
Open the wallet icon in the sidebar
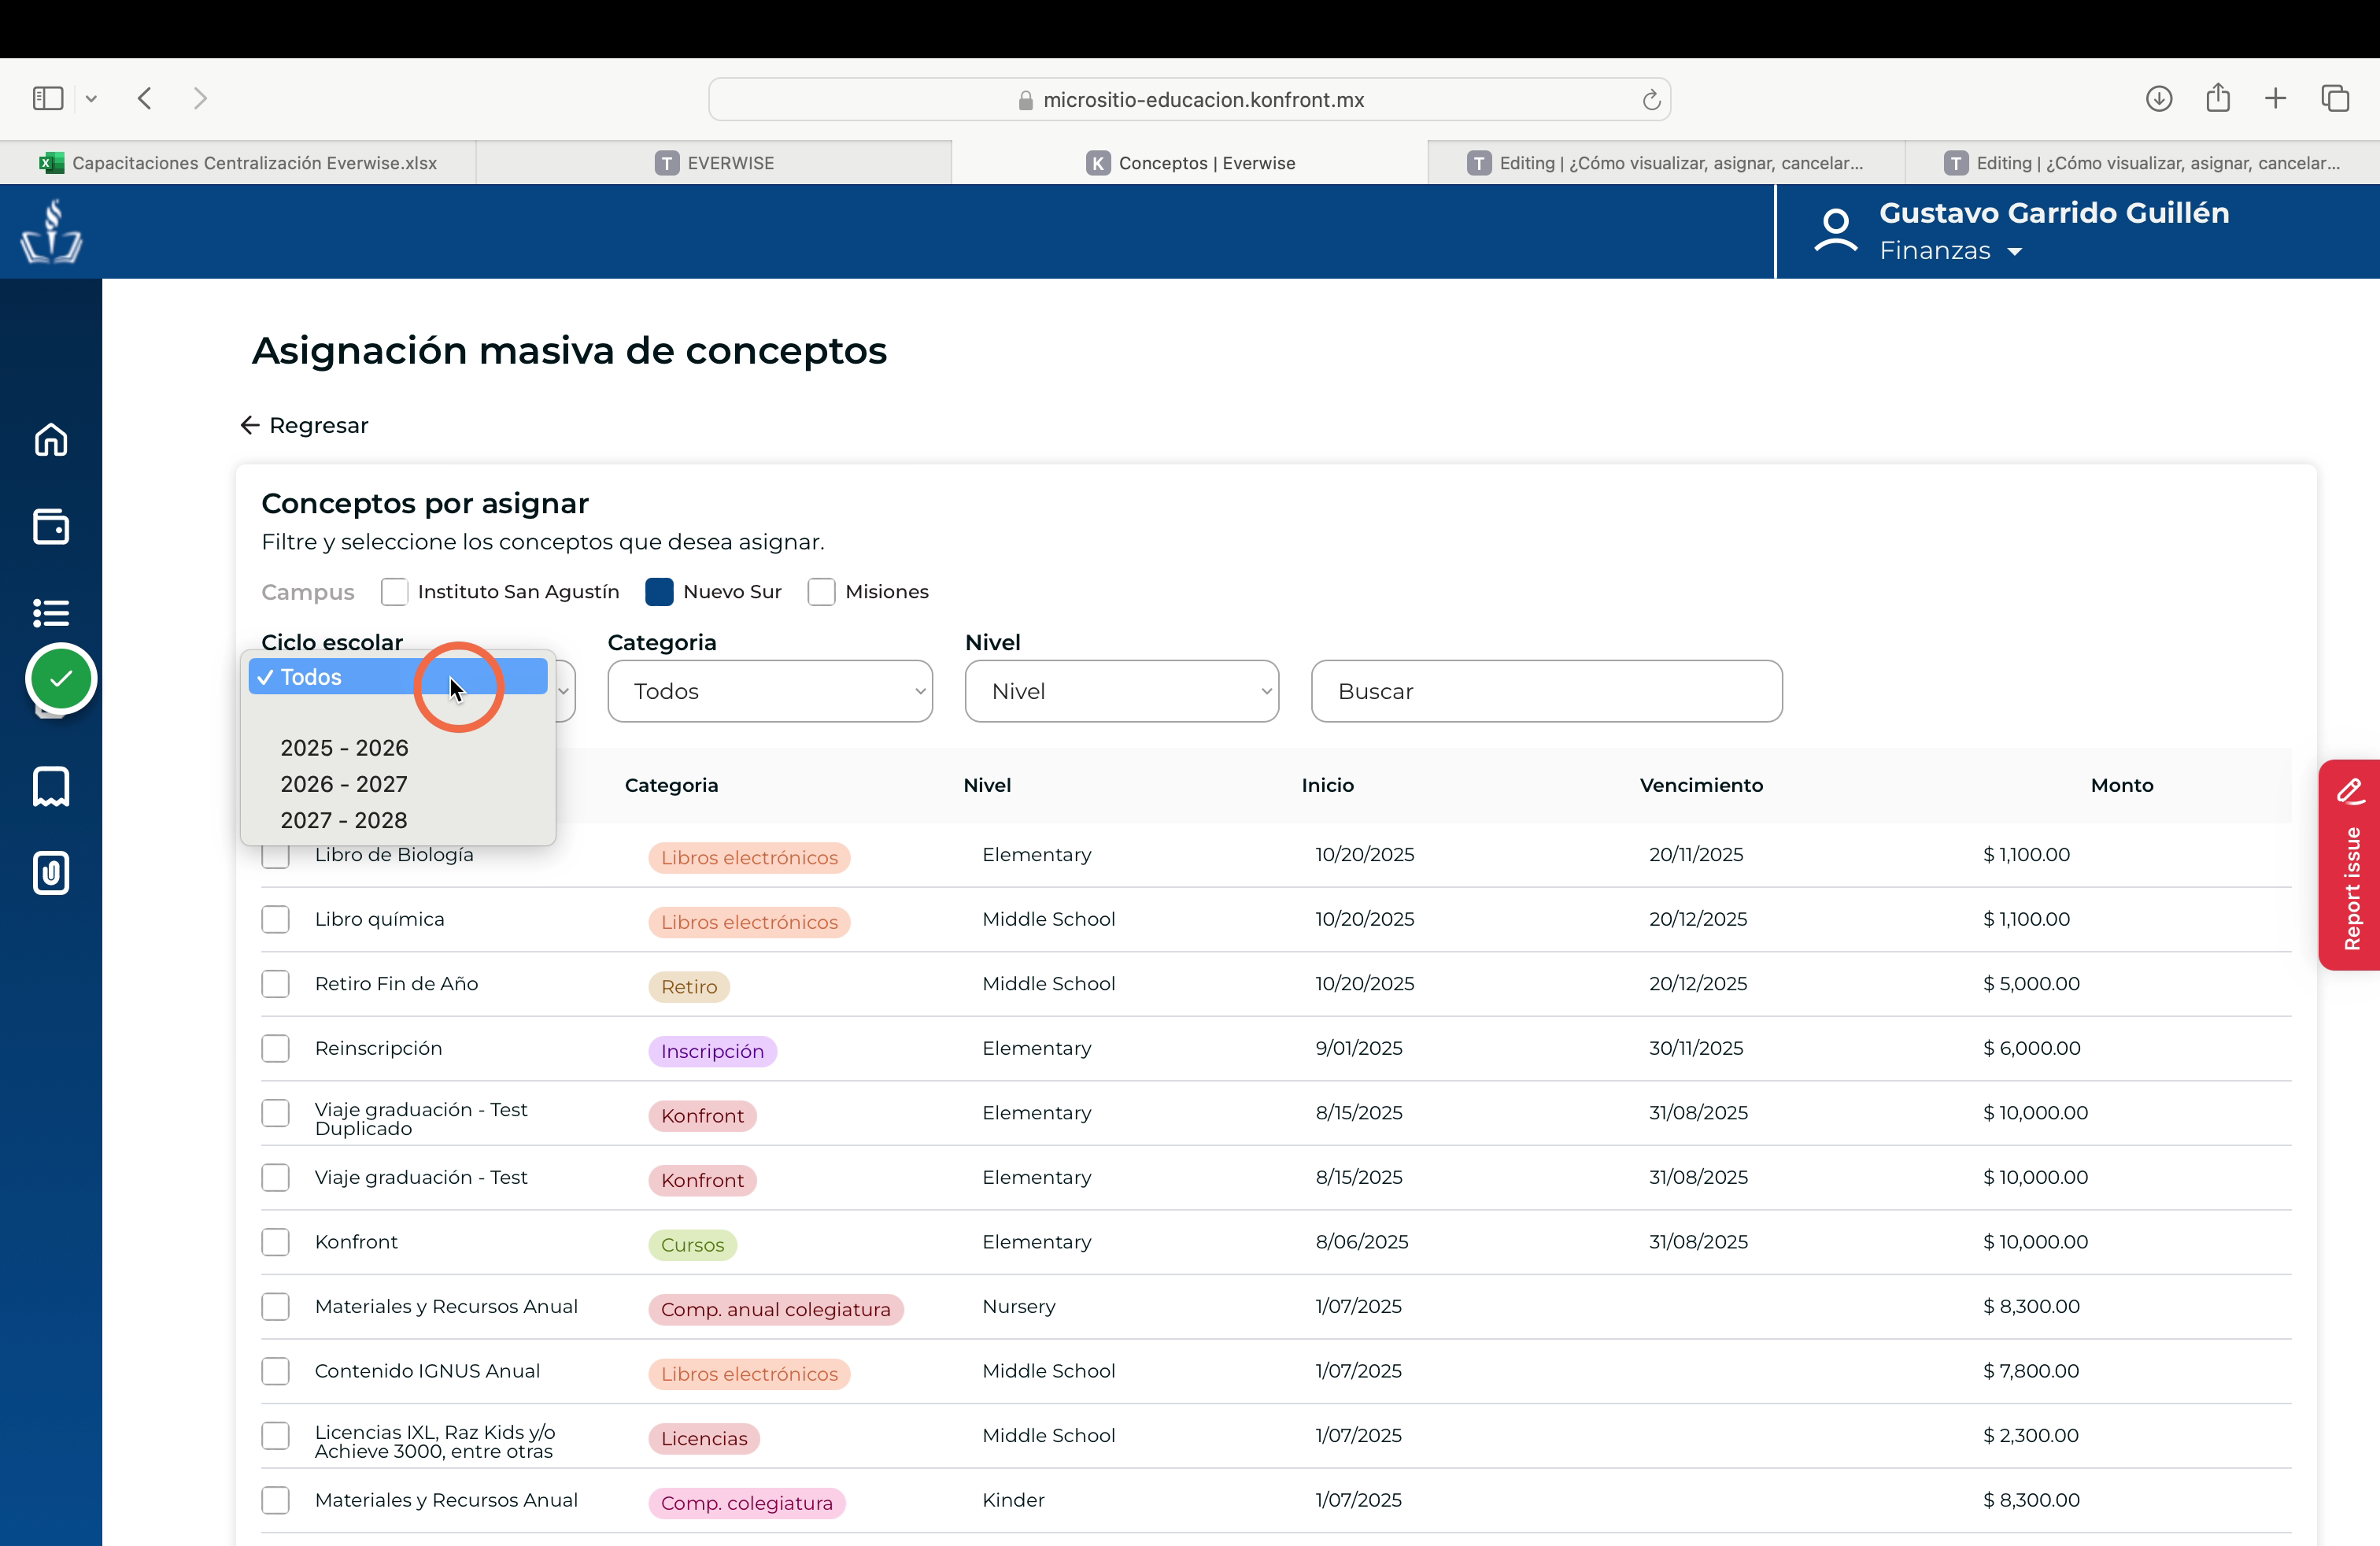[51, 527]
